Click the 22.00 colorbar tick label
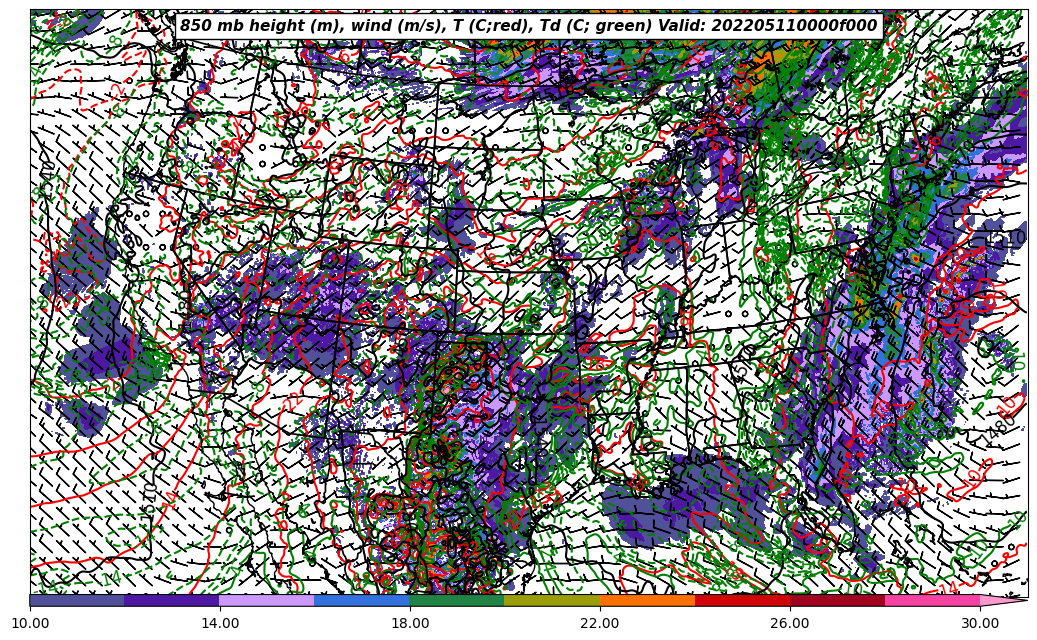This screenshot has height=640, width=1037. [x=600, y=623]
